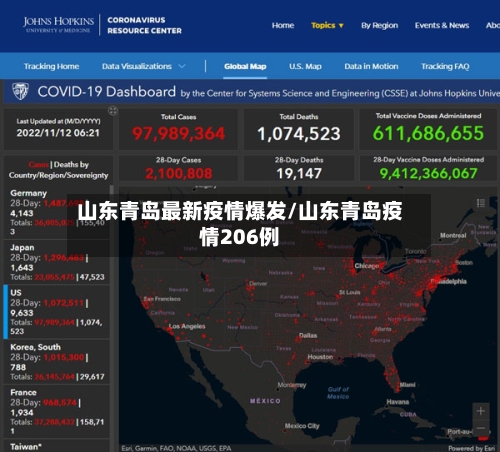500x452 pixels.
Task: Zoom in on the map with plus button
Action: (x=481, y=411)
